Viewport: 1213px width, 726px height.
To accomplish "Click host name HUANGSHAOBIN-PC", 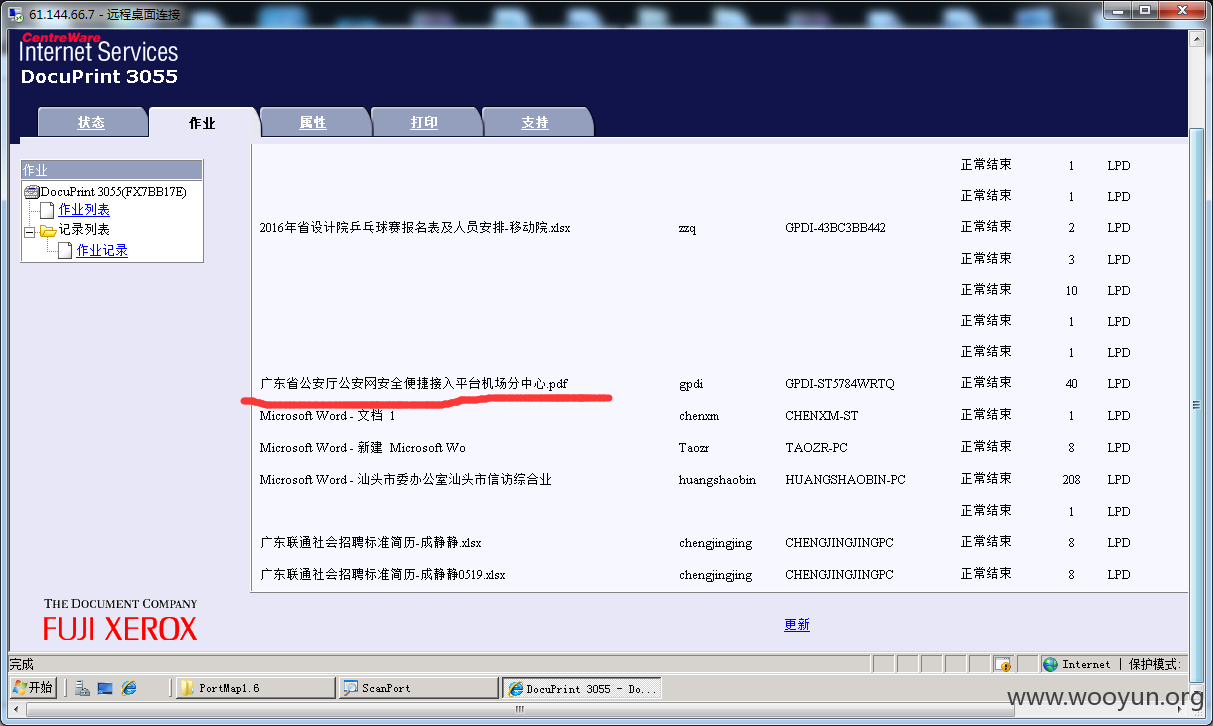I will pos(845,480).
